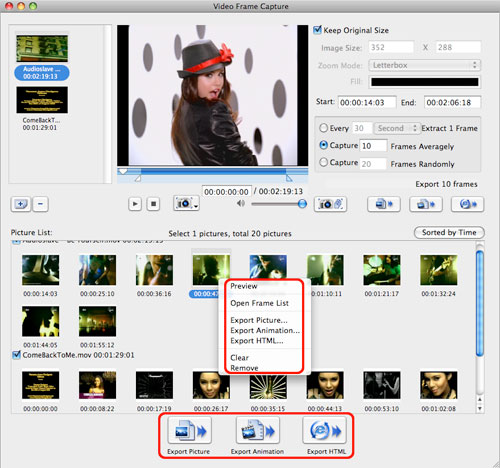This screenshot has height=468, width=500.
Task: Select the frame thumbnail at 00:00:17:19
Action: click(154, 385)
